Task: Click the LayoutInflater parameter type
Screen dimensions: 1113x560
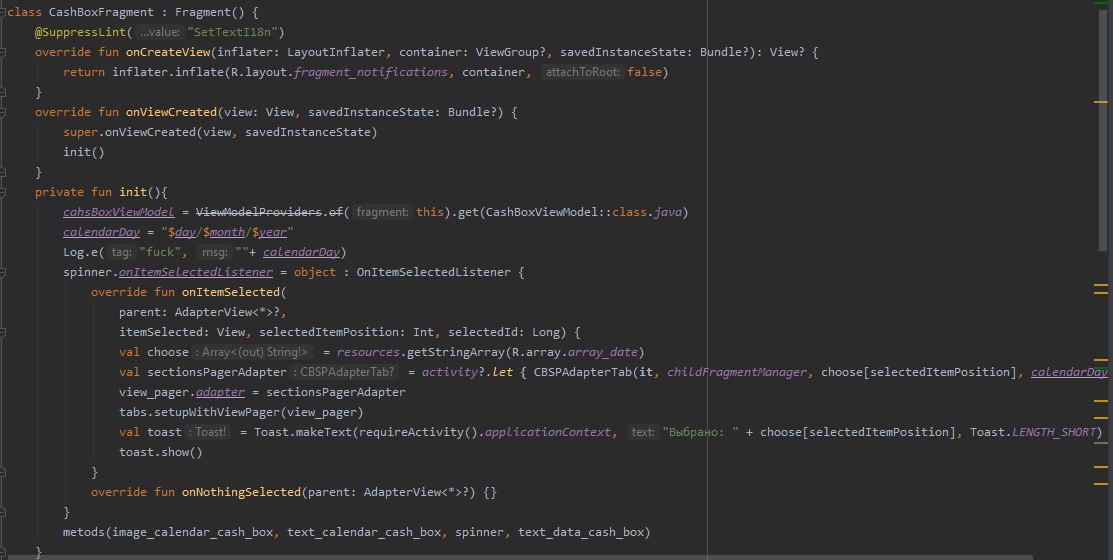Action: 336,52
